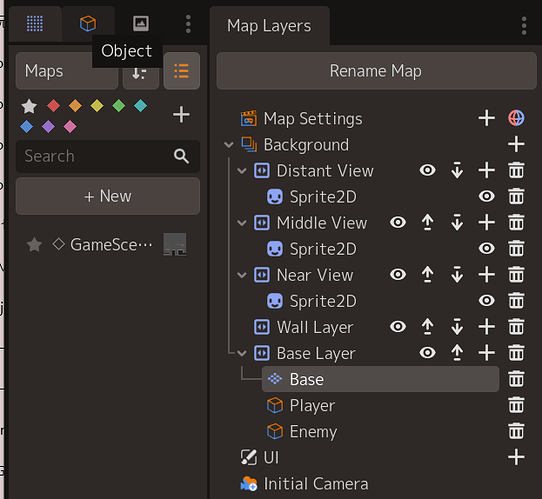Move Base Layer up
Viewport: 542px width, 499px height.
coord(457,352)
